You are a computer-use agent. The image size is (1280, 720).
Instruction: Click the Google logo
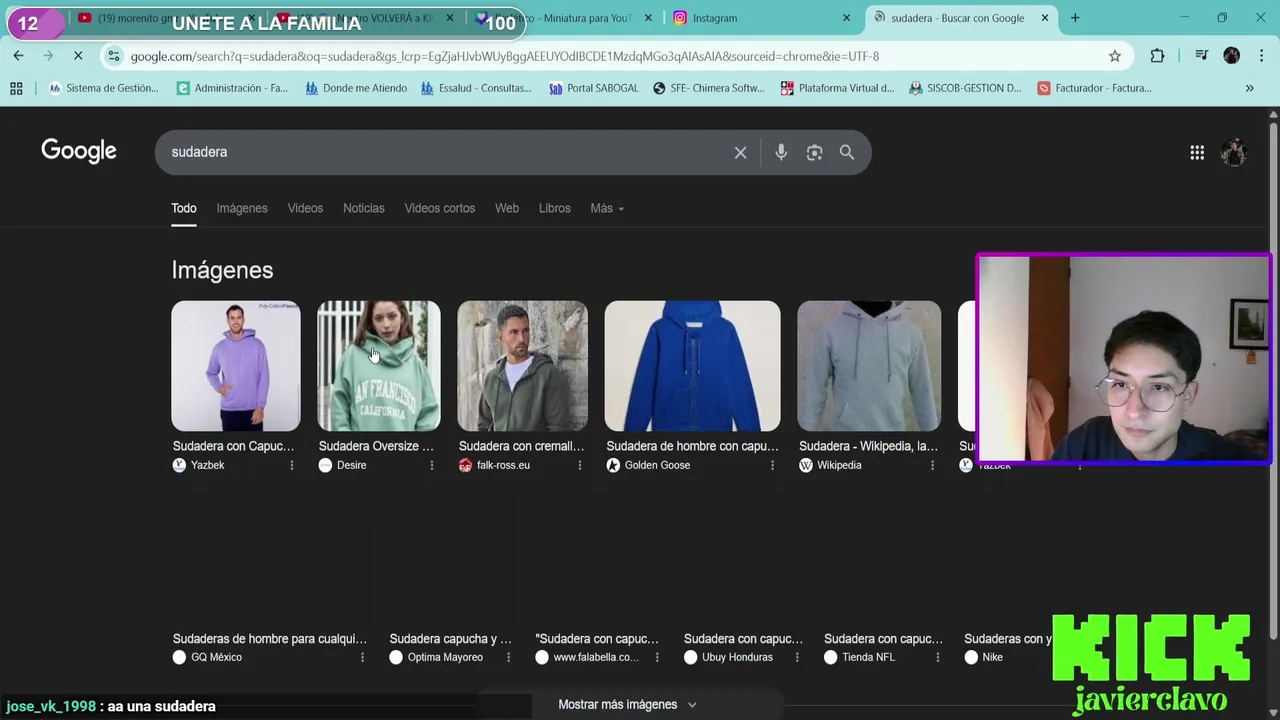point(79,152)
